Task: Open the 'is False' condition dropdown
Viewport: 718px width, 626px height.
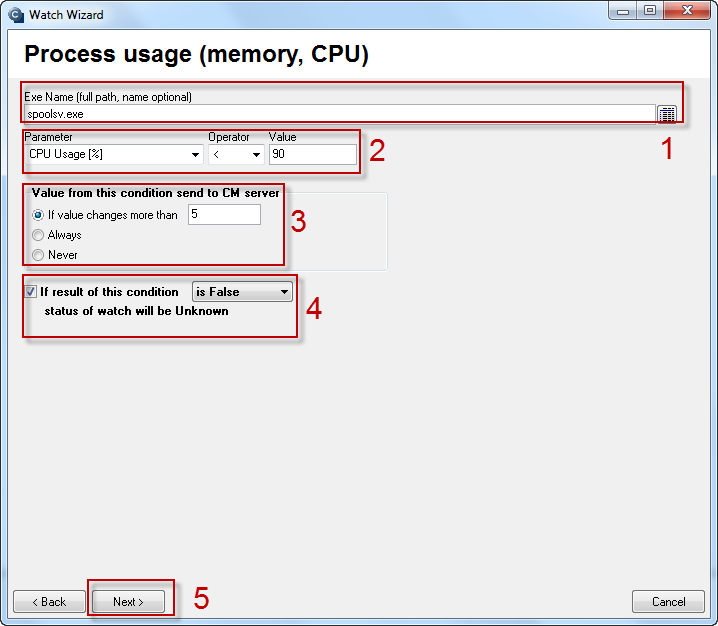Action: click(242, 292)
